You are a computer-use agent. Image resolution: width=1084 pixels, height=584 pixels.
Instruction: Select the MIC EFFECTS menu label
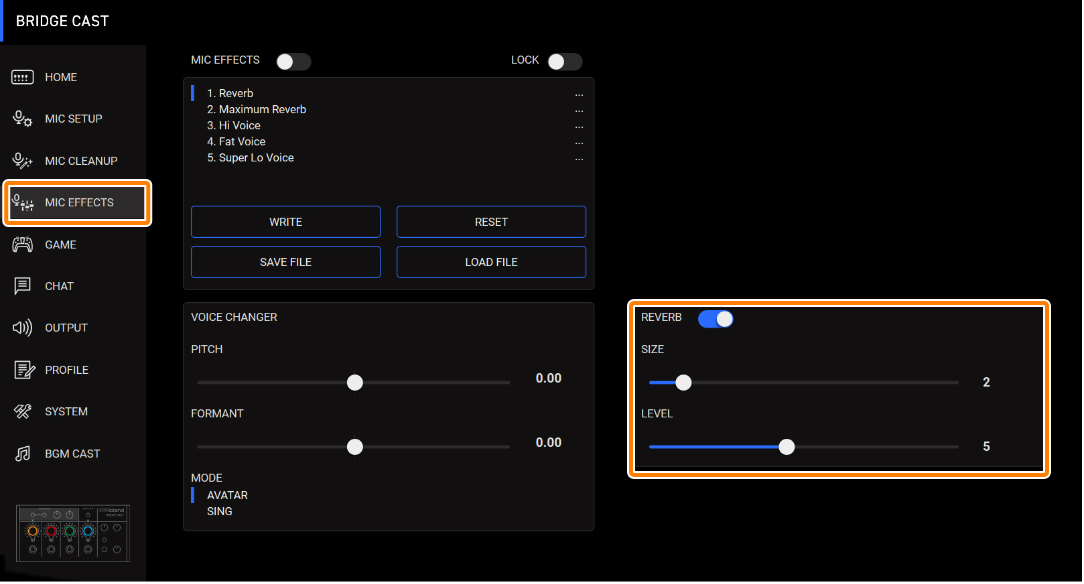79,202
